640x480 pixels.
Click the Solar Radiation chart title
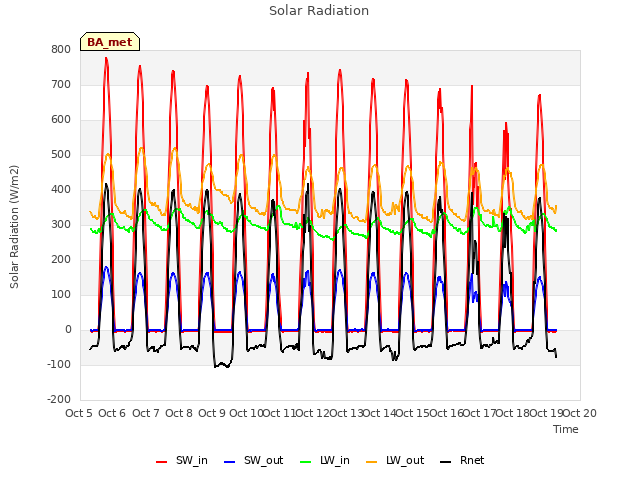[319, 11]
